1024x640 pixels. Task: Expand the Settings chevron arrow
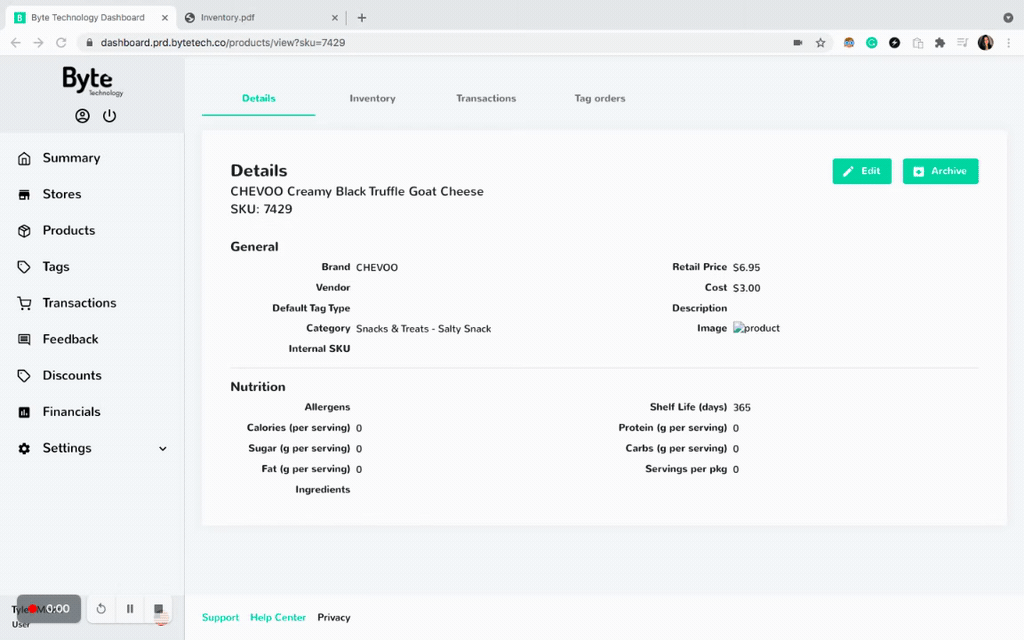coord(163,449)
